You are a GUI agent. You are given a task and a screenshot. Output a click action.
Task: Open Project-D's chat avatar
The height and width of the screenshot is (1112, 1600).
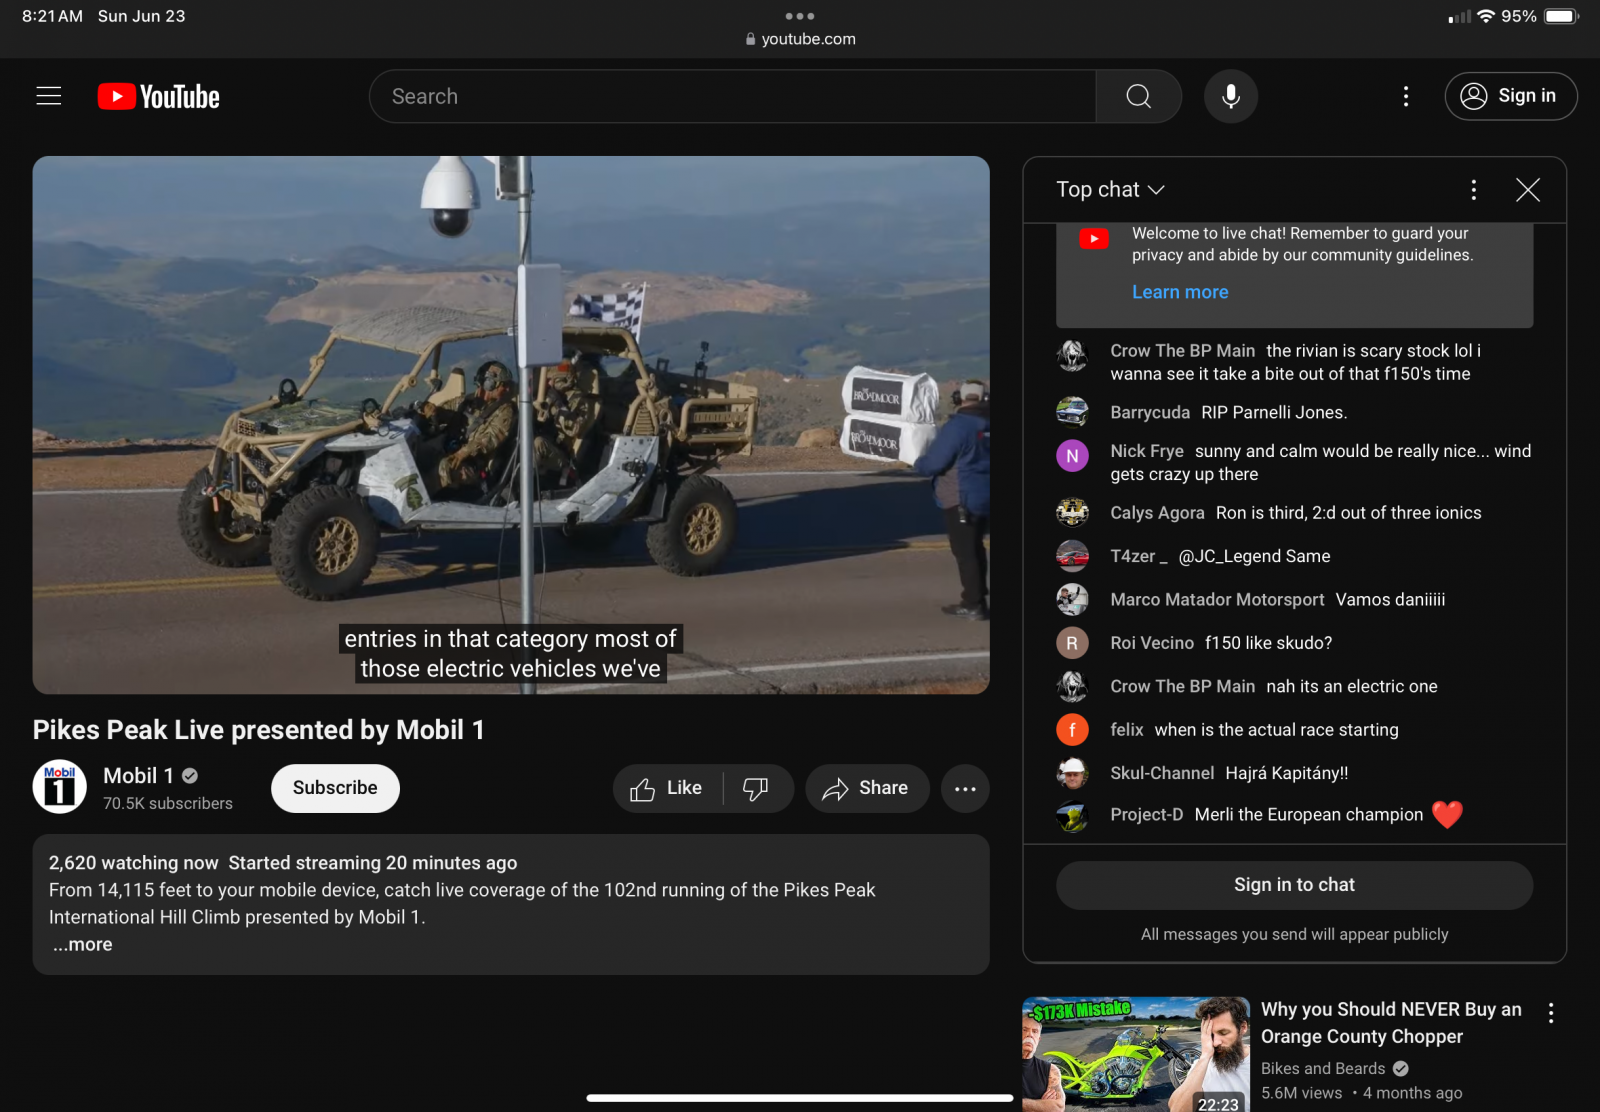pos(1073,816)
